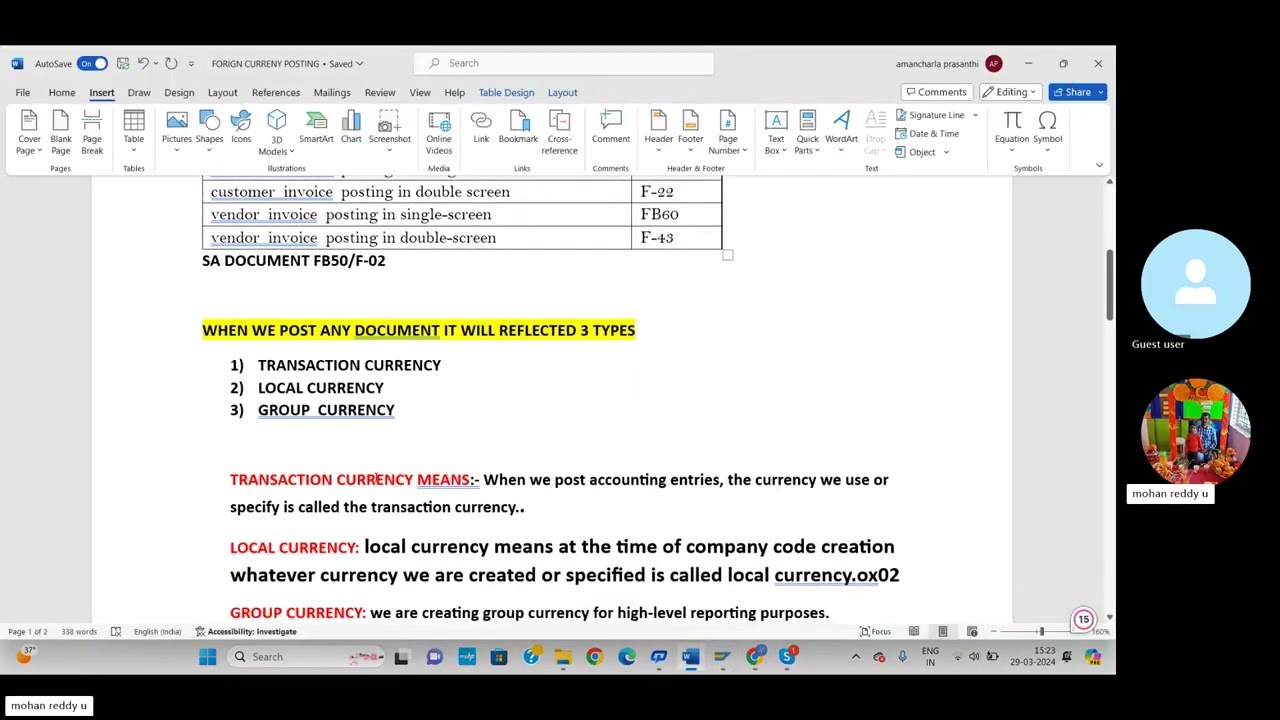Open the Editing mode dropdown
The image size is (1280, 720).
click(x=1012, y=92)
